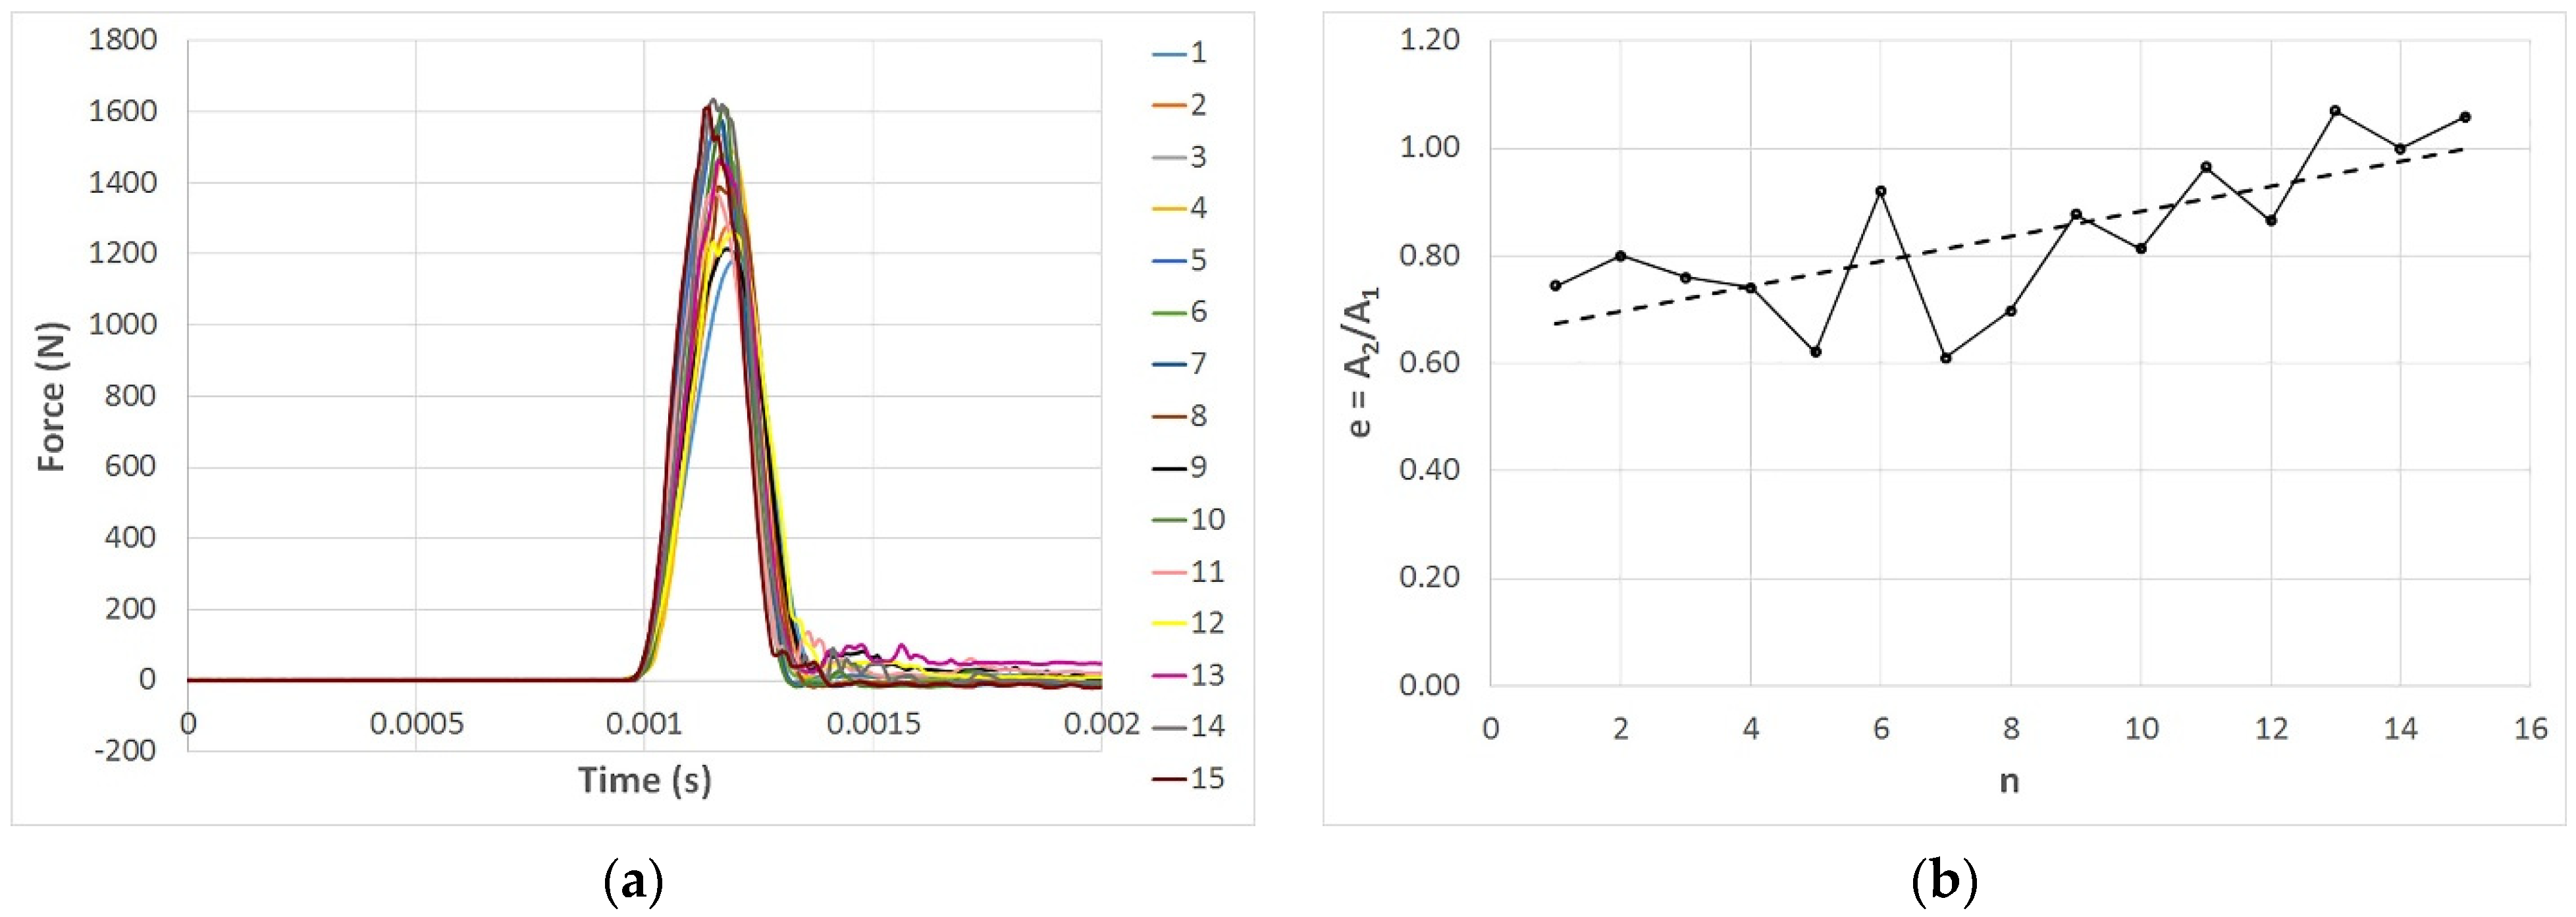
Task: Click the n axis title in chart b
Action: pos(2009,781)
